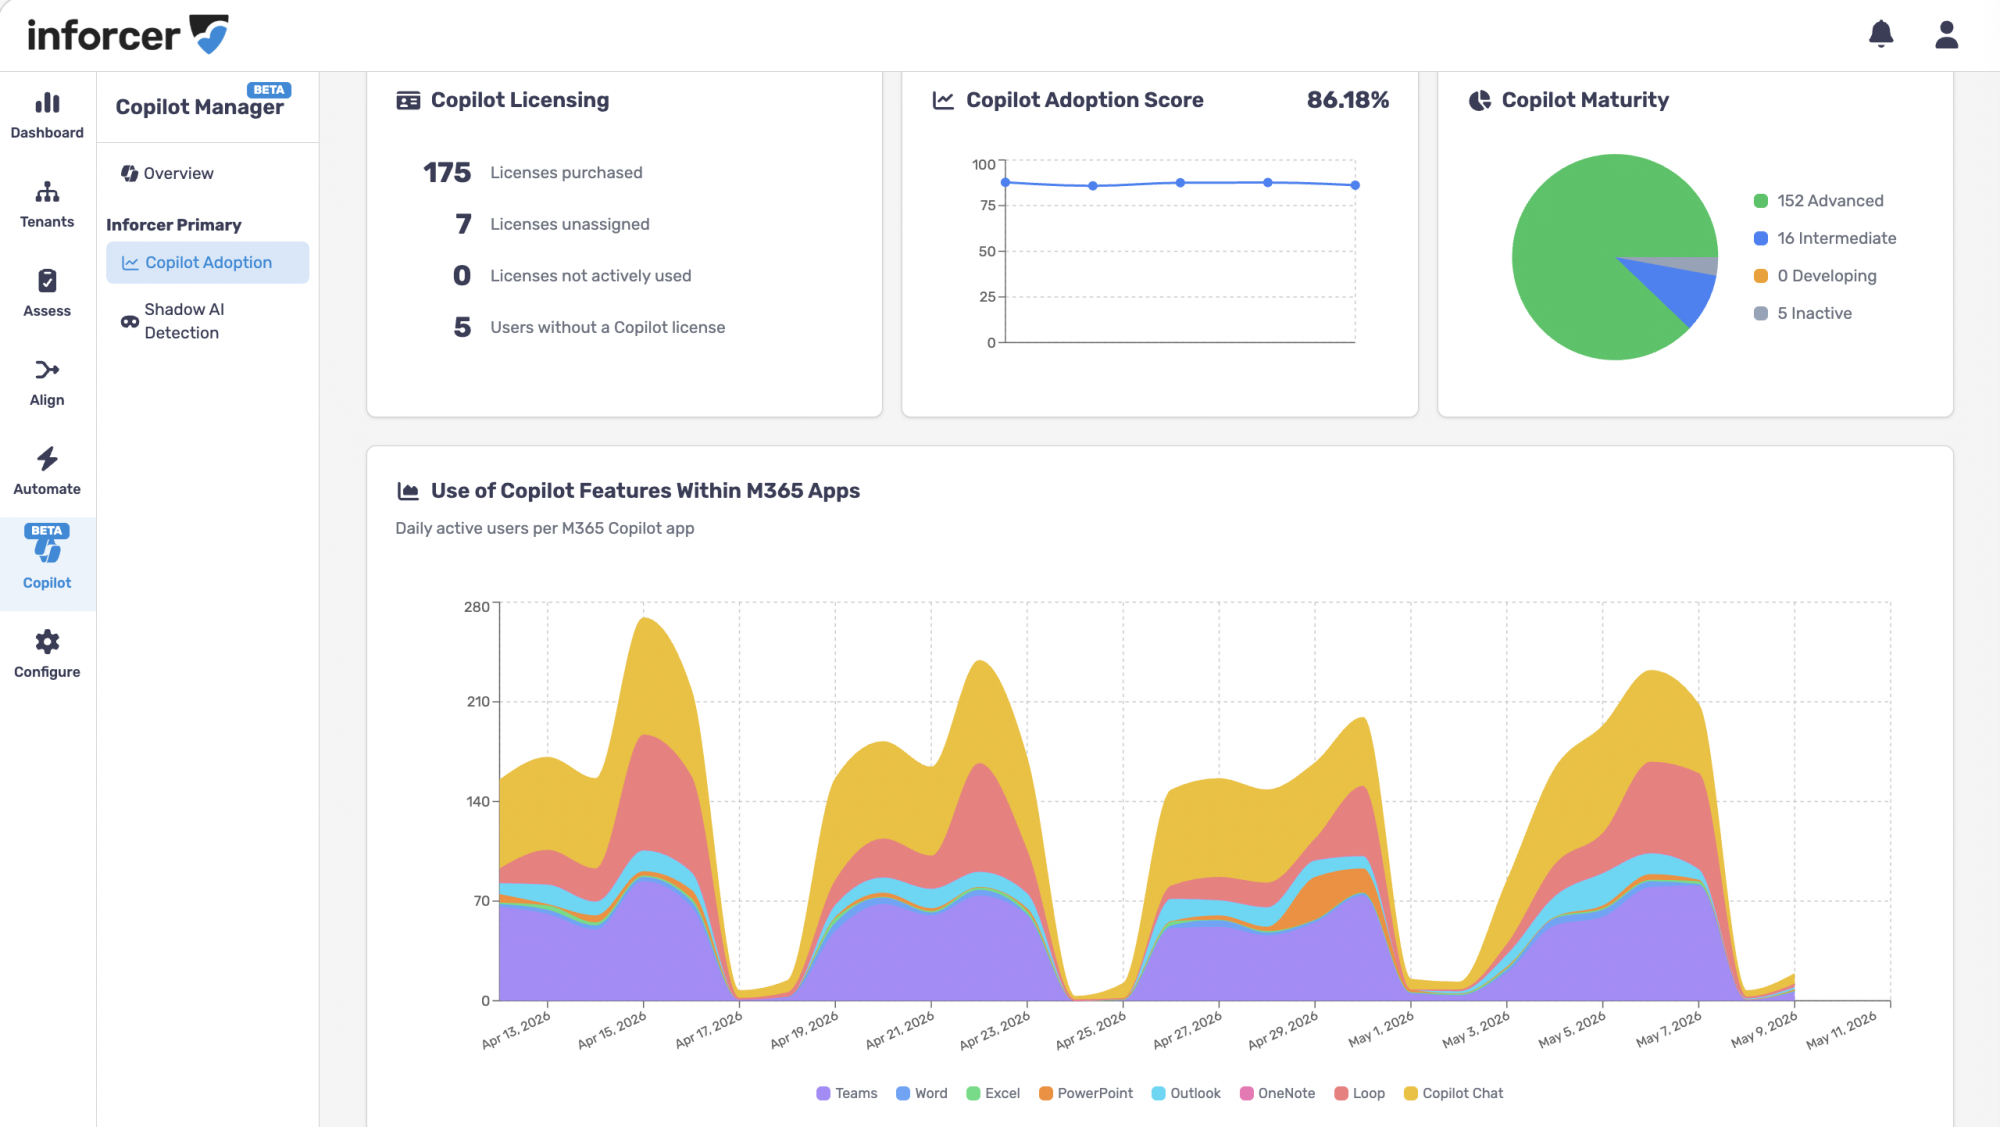
Task: Open the Automate section
Action: 47,472
